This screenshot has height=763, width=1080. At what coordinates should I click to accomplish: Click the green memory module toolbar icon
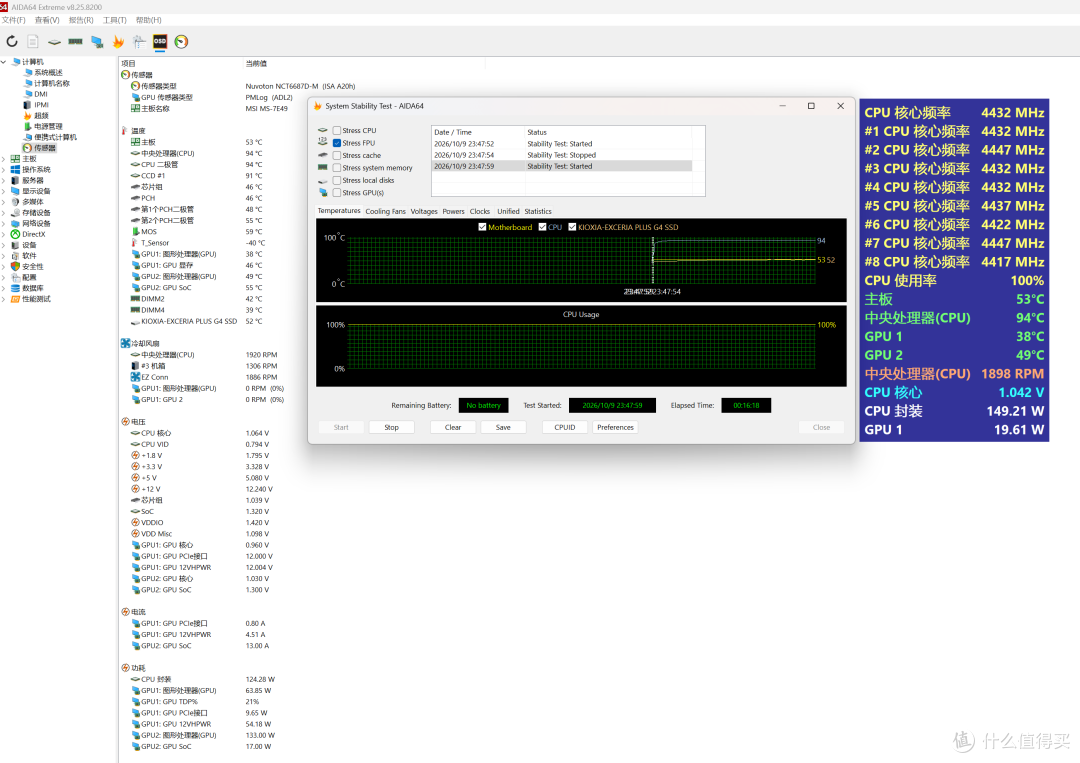76,42
